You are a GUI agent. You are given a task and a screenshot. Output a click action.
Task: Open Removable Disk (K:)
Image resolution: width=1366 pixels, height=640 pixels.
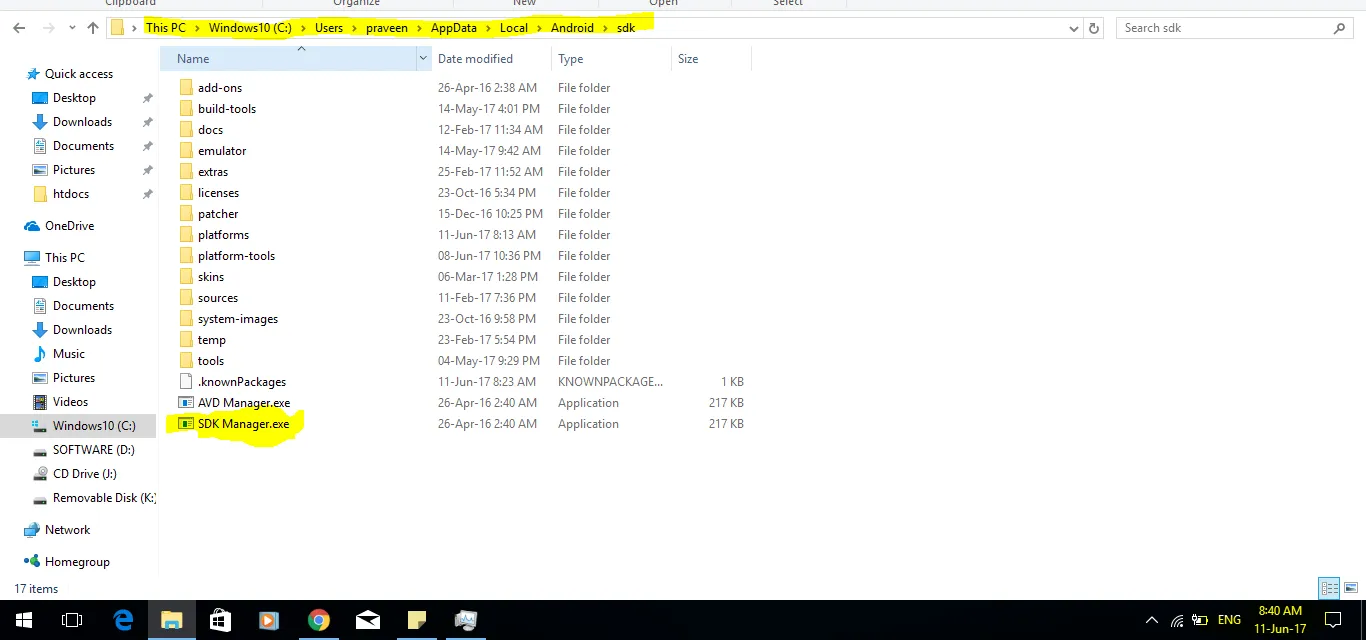pos(104,498)
